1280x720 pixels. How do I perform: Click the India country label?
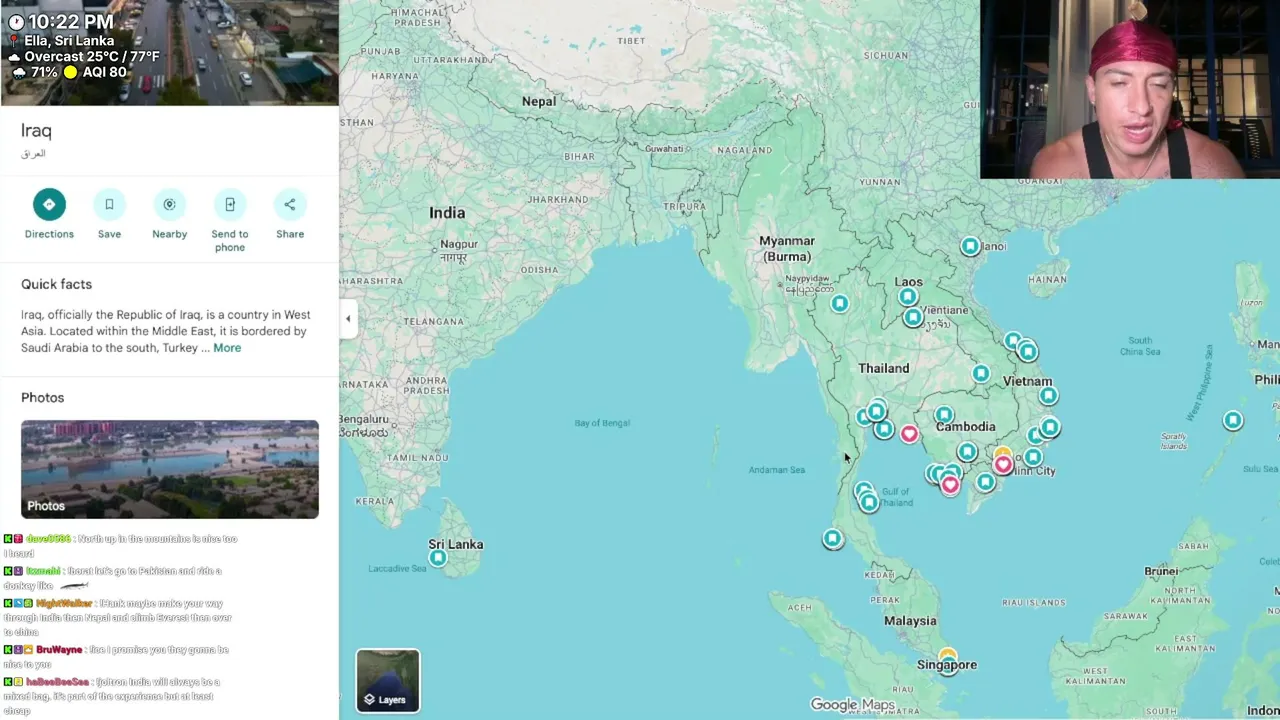pos(447,212)
